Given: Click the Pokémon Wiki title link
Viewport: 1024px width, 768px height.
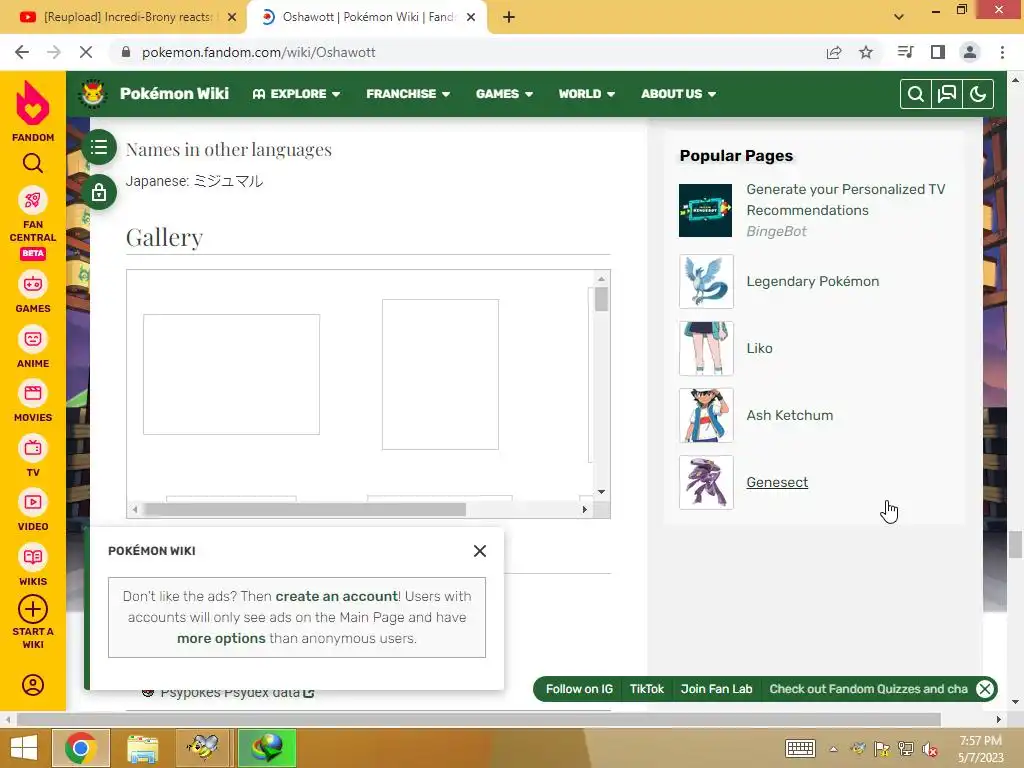Looking at the screenshot, I should [174, 93].
